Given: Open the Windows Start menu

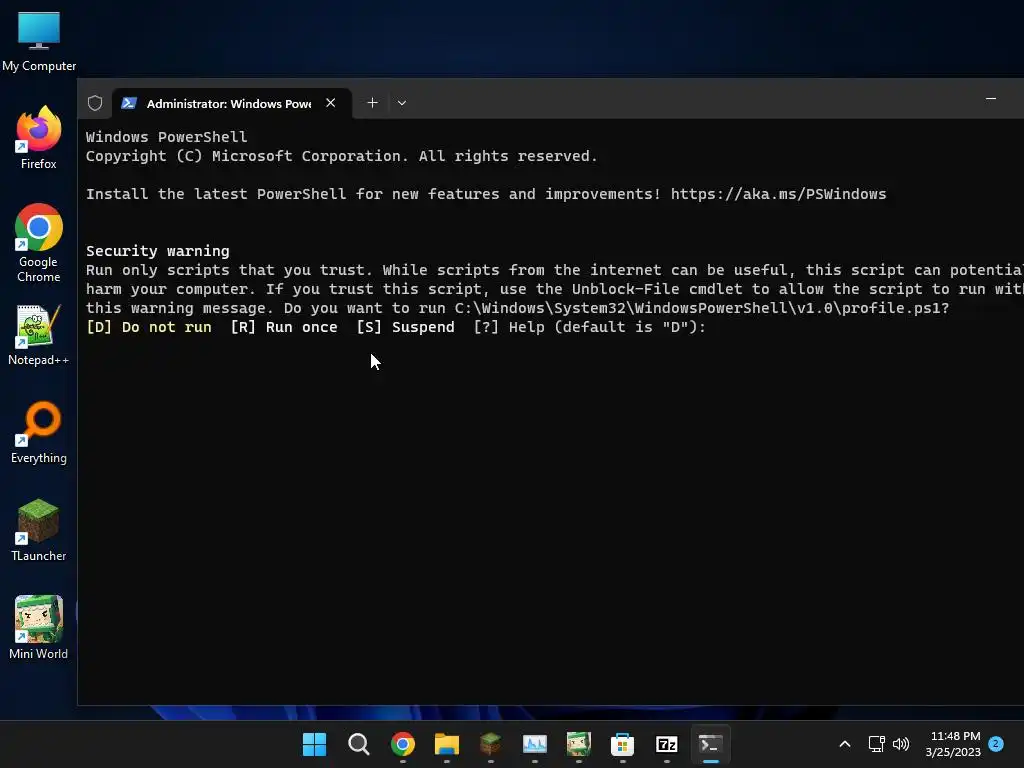Looking at the screenshot, I should tap(314, 744).
